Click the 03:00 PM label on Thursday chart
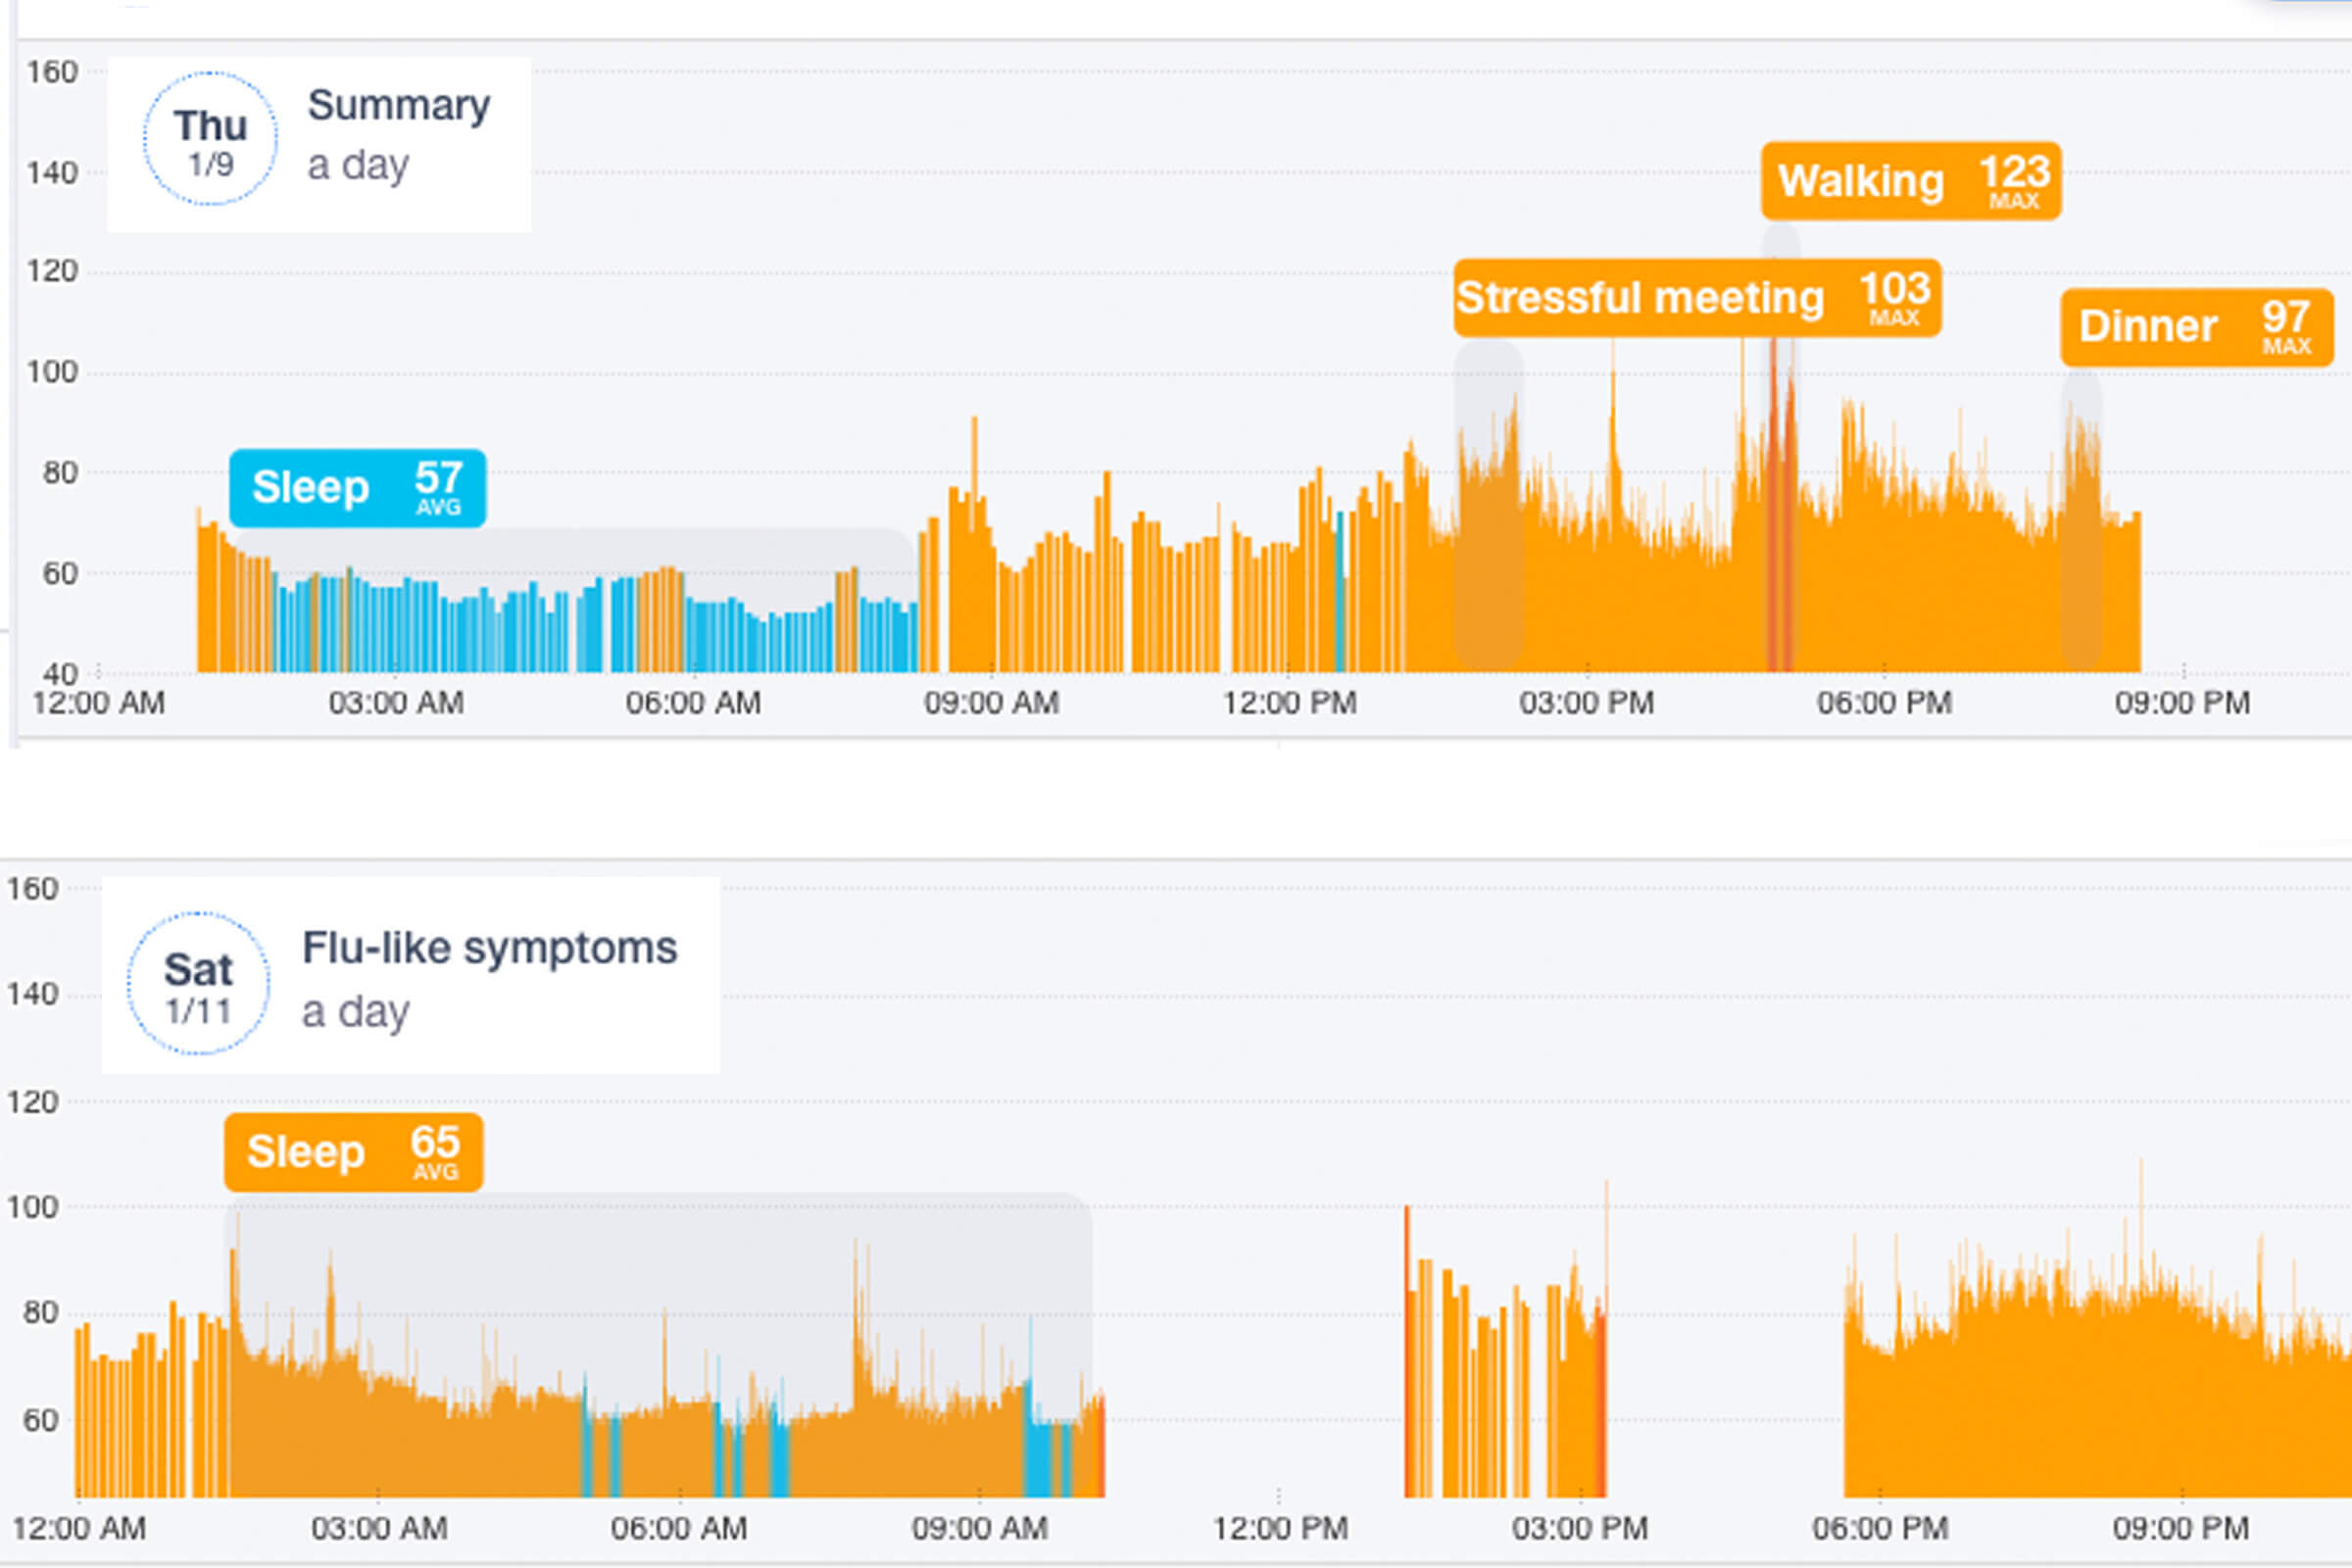Image resolution: width=2352 pixels, height=1568 pixels. pos(1587,703)
